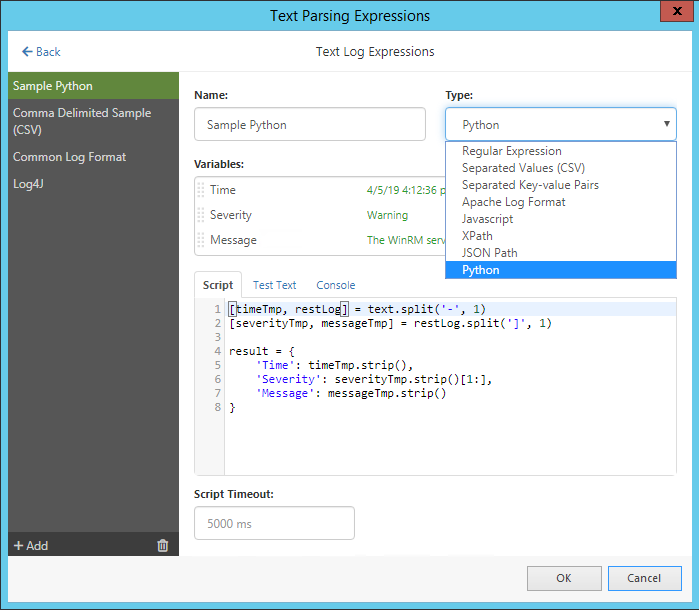Screen dimensions: 699x610
Task: Choose XPath type option
Action: click(561, 236)
